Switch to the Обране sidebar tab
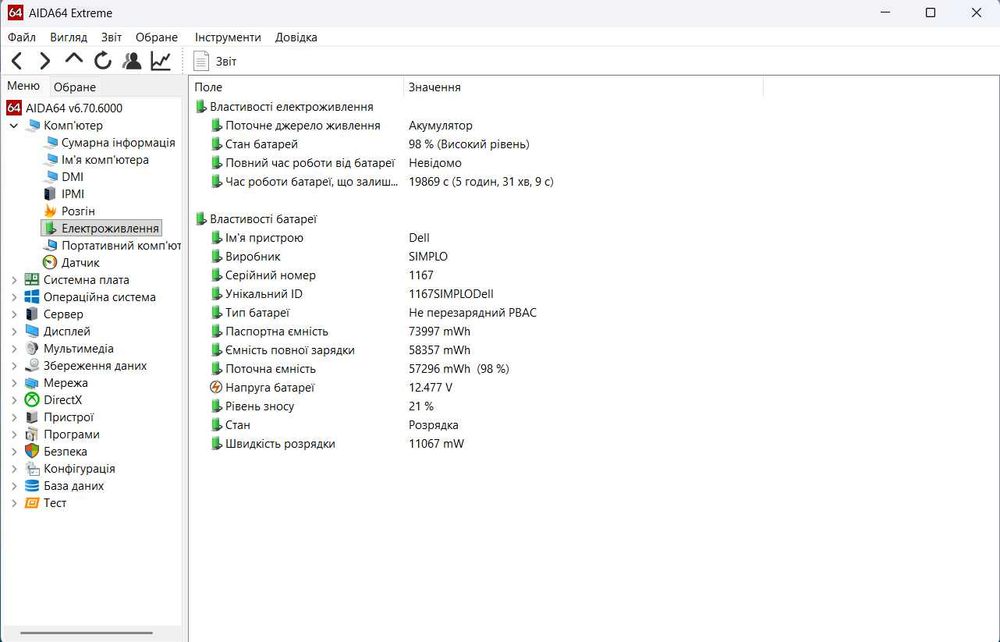1000x642 pixels. click(x=75, y=87)
